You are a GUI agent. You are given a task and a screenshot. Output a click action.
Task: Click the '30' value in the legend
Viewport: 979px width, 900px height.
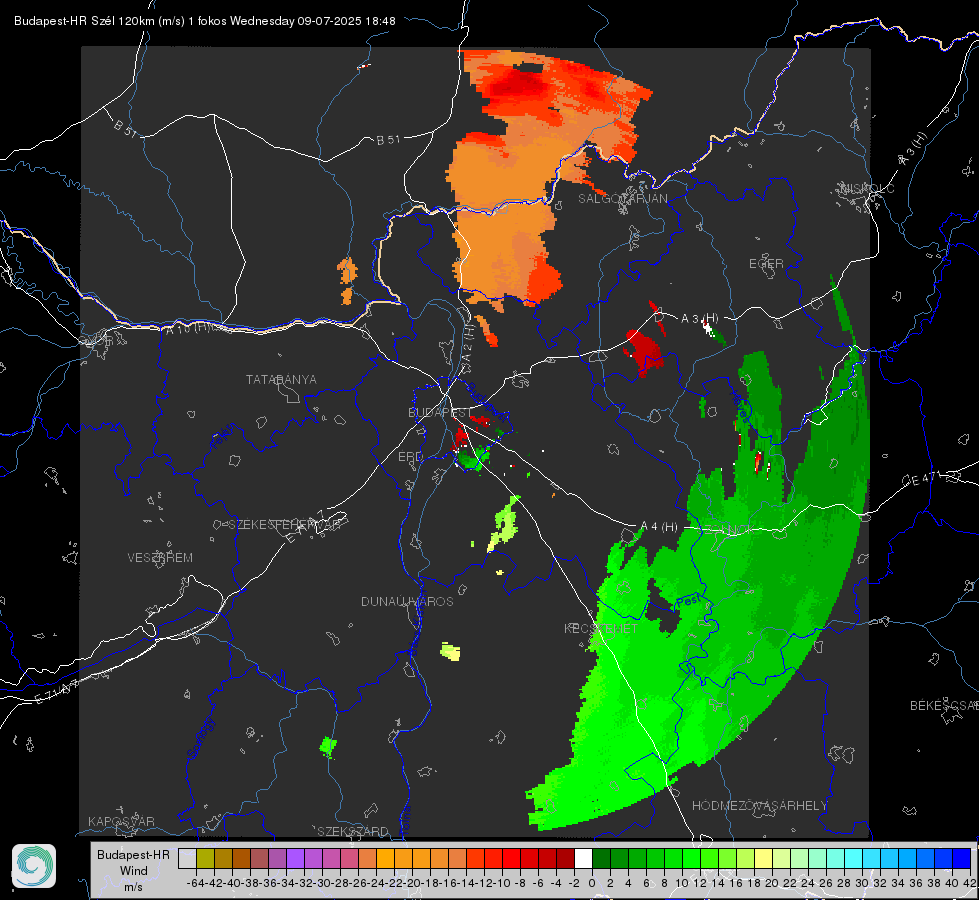click(x=862, y=883)
